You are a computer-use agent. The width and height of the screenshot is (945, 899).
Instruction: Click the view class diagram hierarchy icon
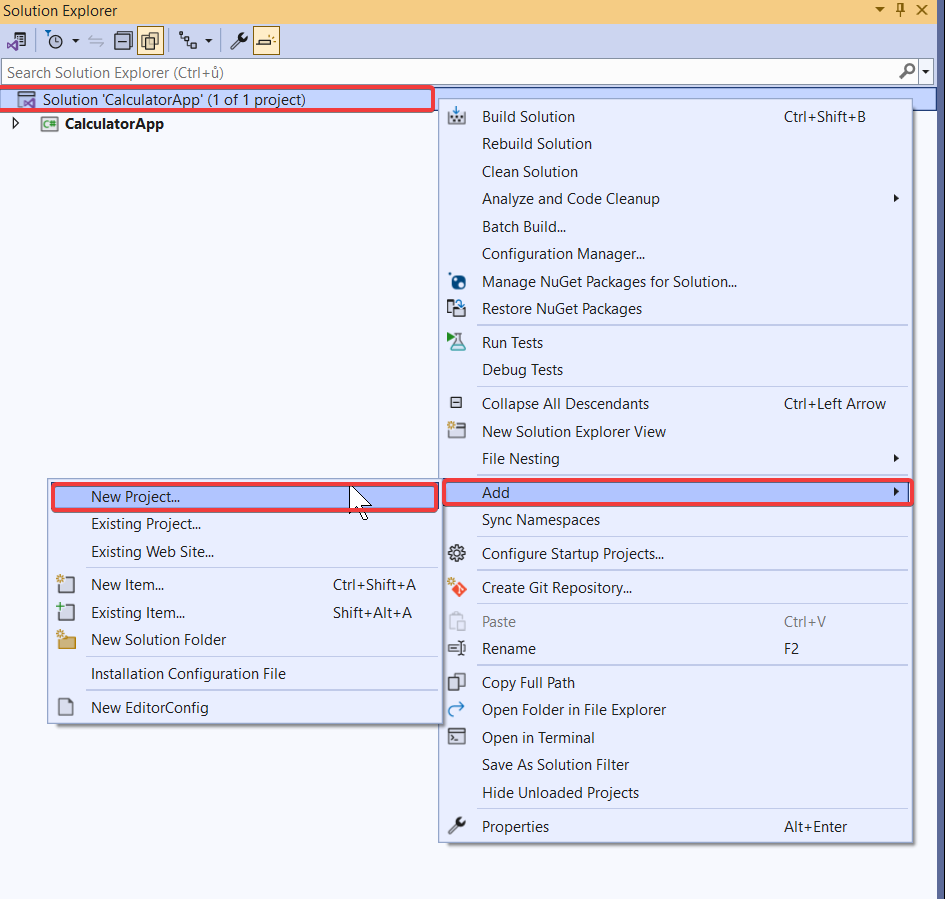click(188, 41)
